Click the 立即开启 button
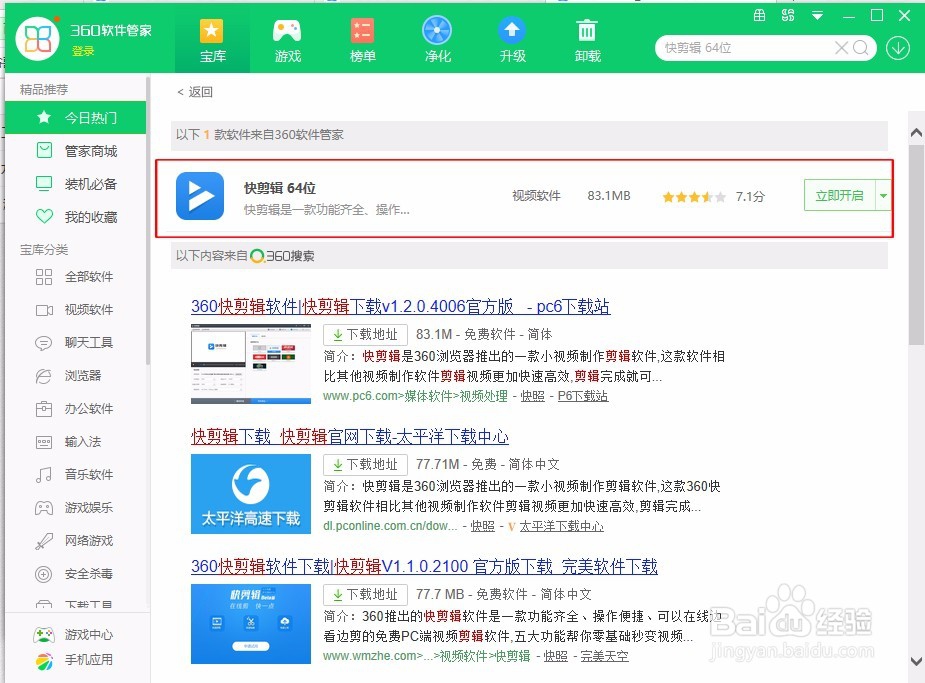This screenshot has height=683, width=925. tap(839, 195)
